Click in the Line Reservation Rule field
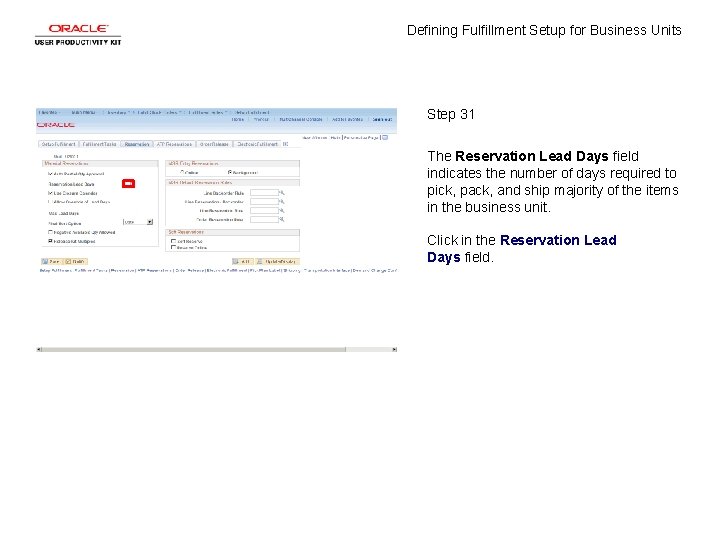Viewport: 720px width, 540px height. tap(264, 210)
